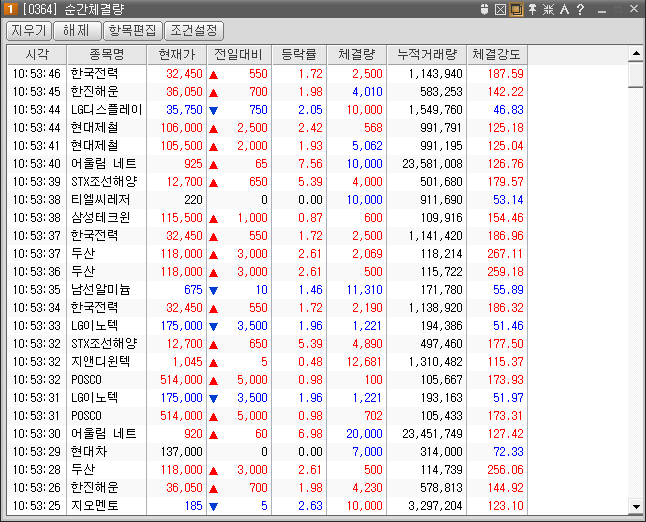Click strength value 51.97 for LG이노텍

click(x=508, y=398)
